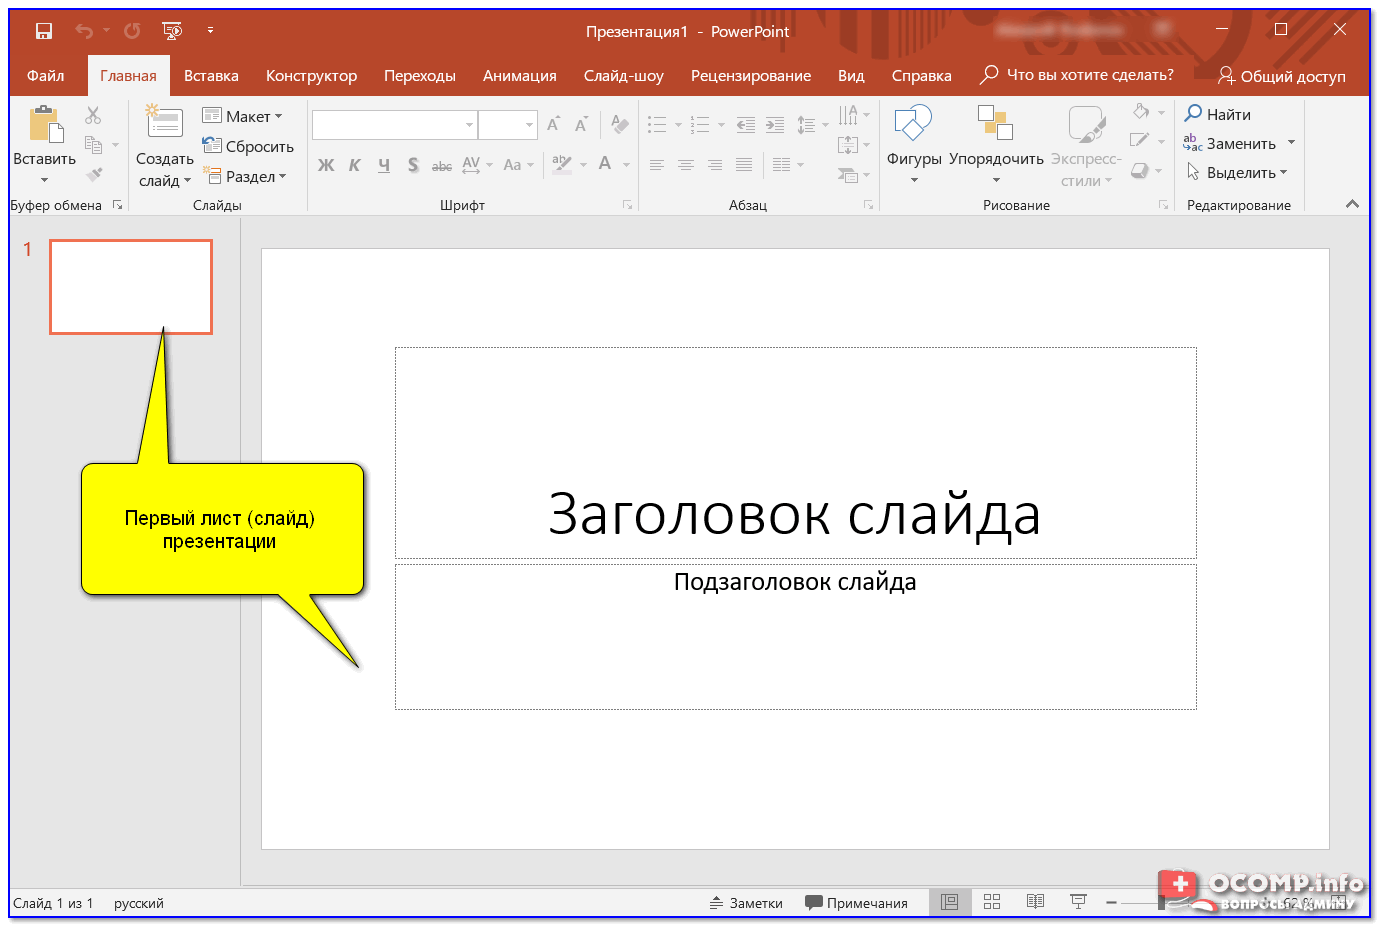Align text left icon
1379x926 pixels.
pos(656,165)
